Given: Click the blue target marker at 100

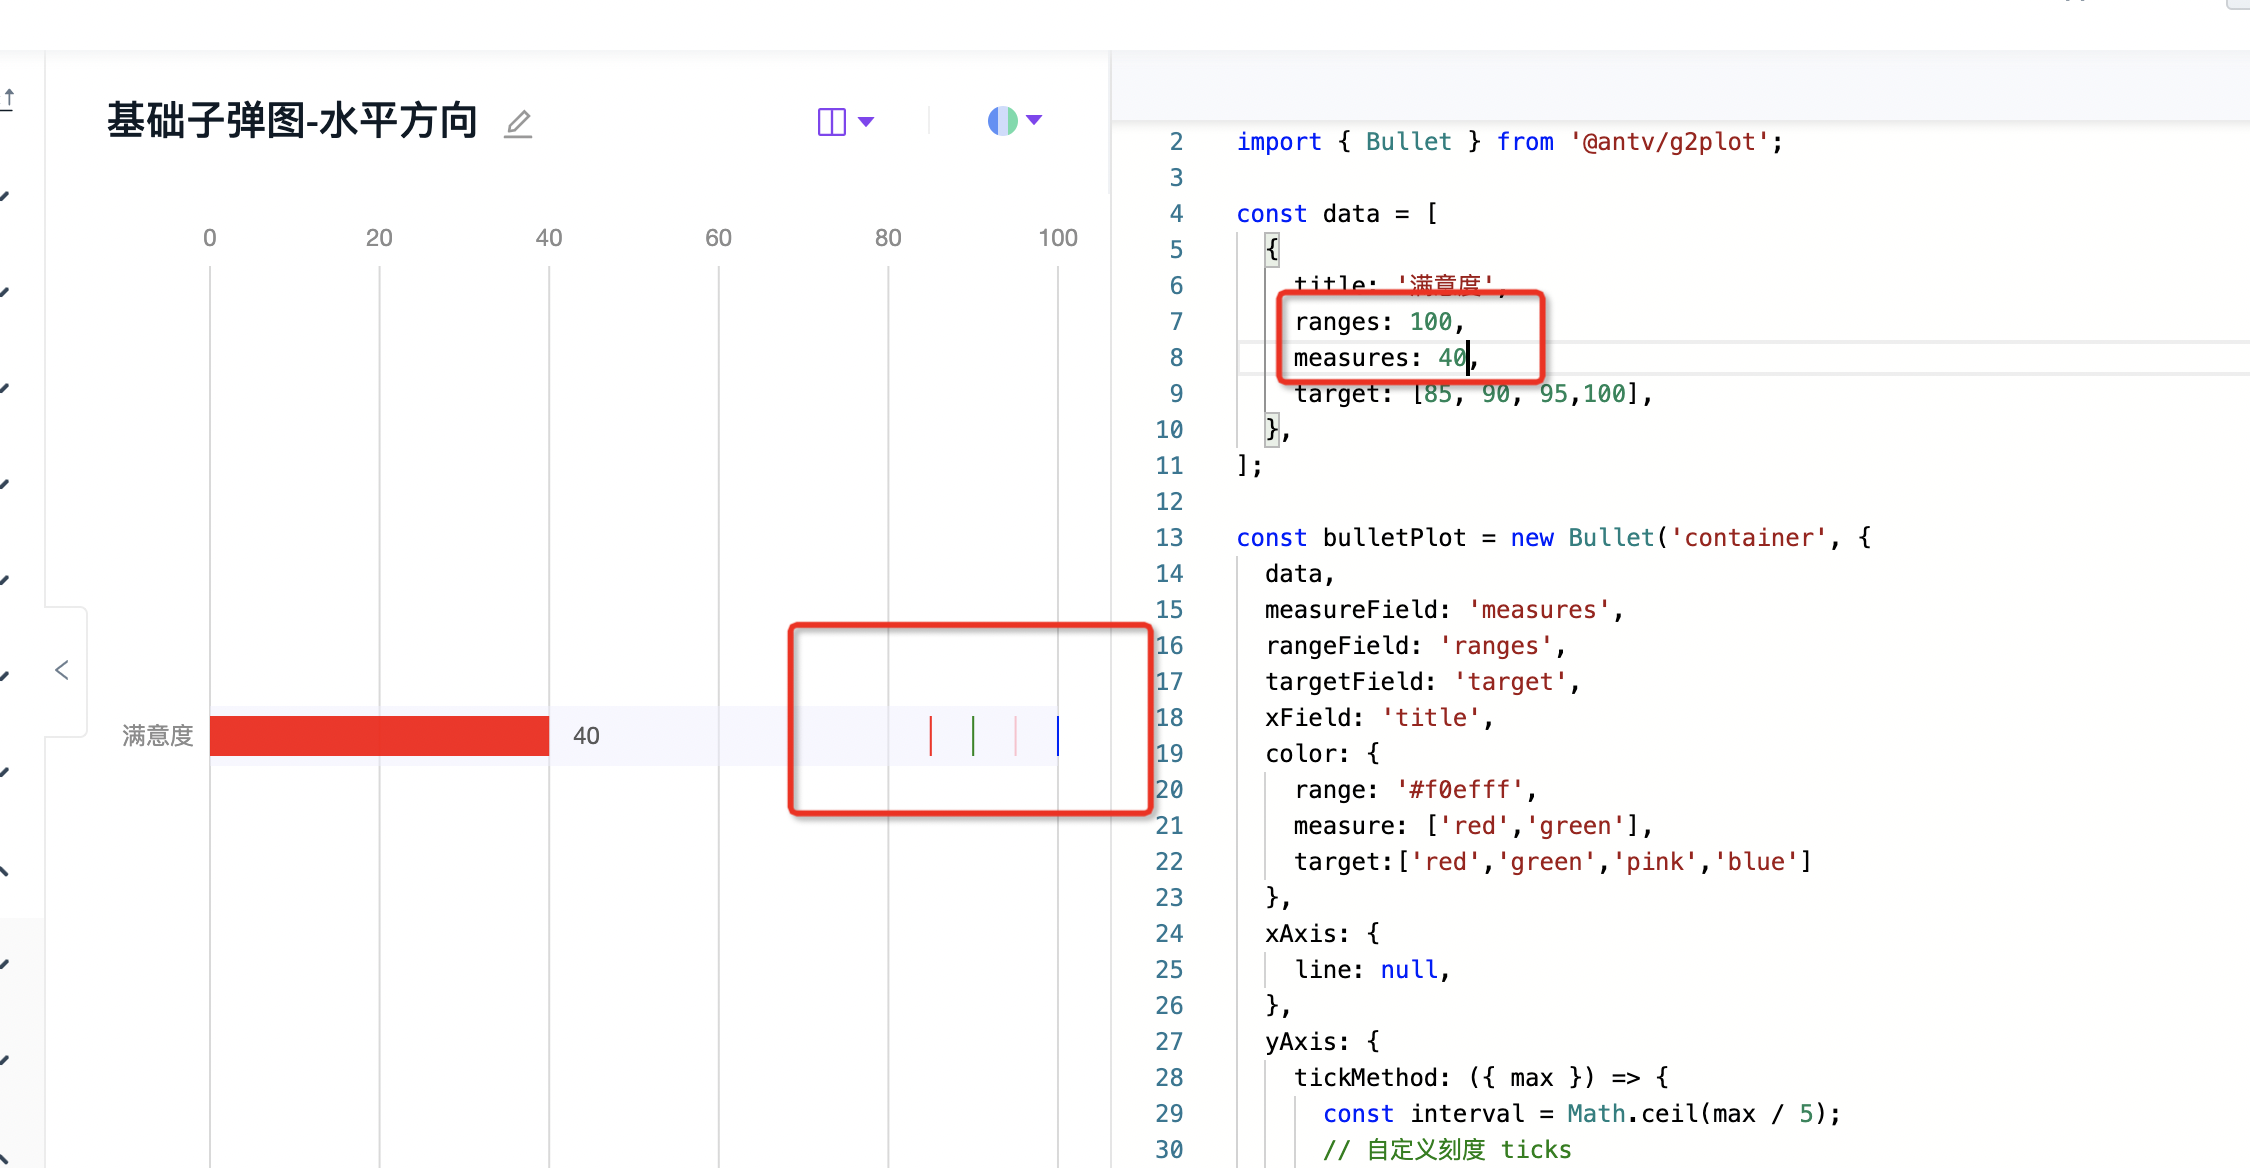Looking at the screenshot, I should (x=1058, y=736).
